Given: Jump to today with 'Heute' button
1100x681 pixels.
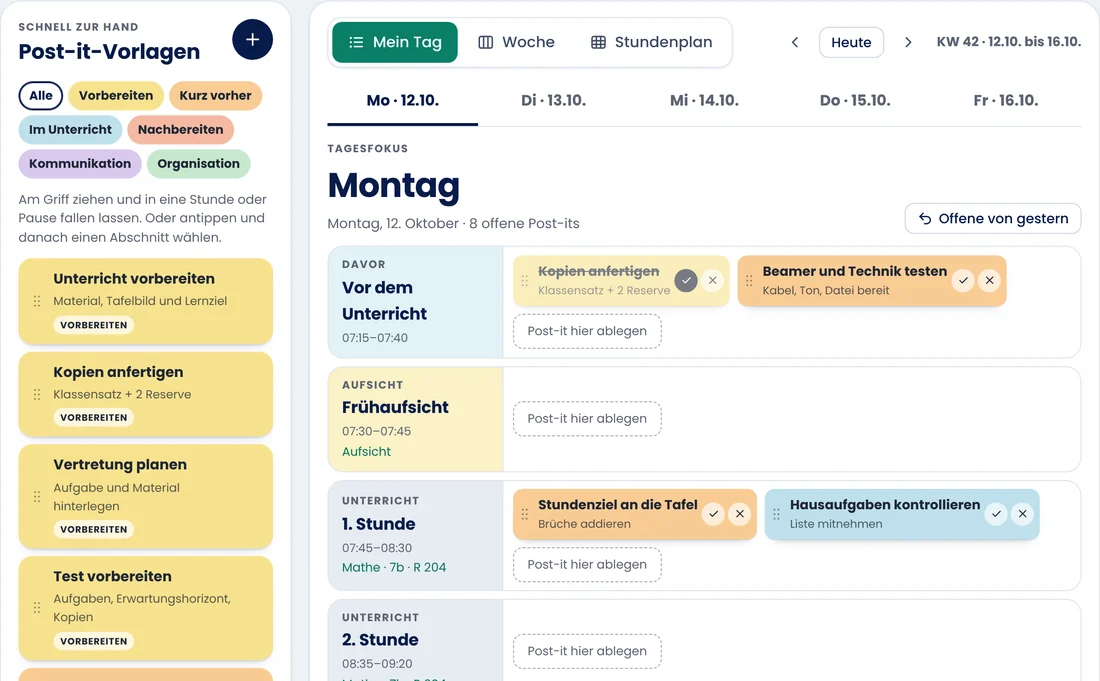Looking at the screenshot, I should [x=851, y=42].
